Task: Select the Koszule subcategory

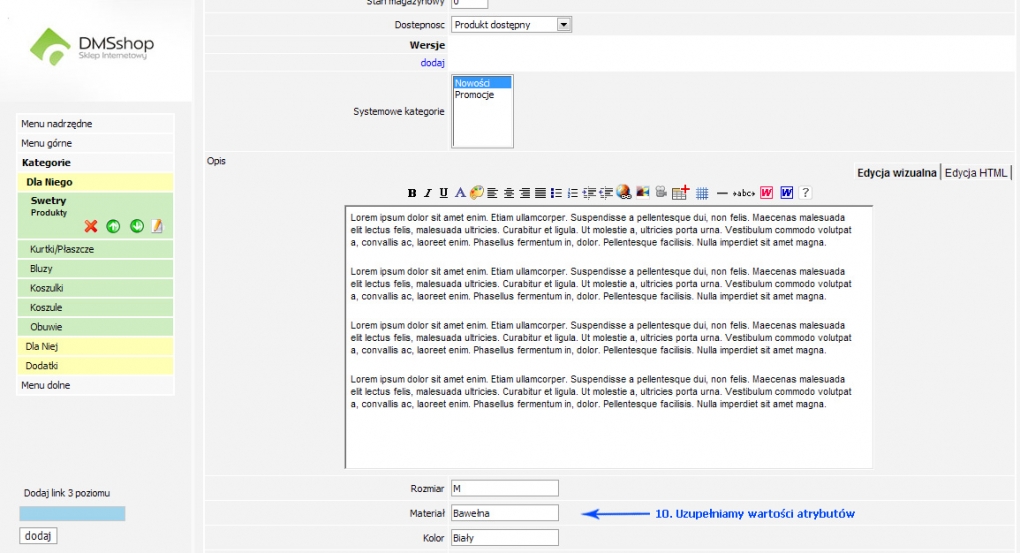Action: coord(95,308)
